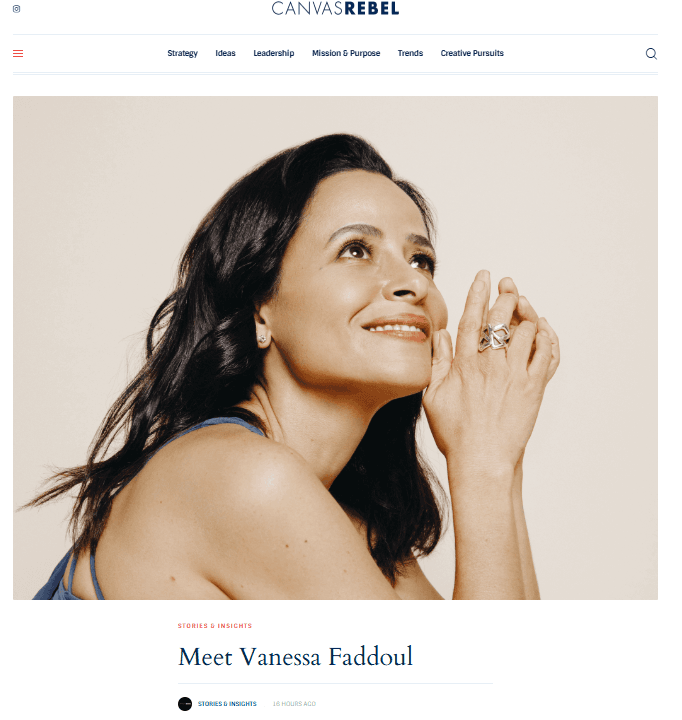The height and width of the screenshot is (720, 682).
Task: Click the earring in the hero image
Action: coord(262,339)
